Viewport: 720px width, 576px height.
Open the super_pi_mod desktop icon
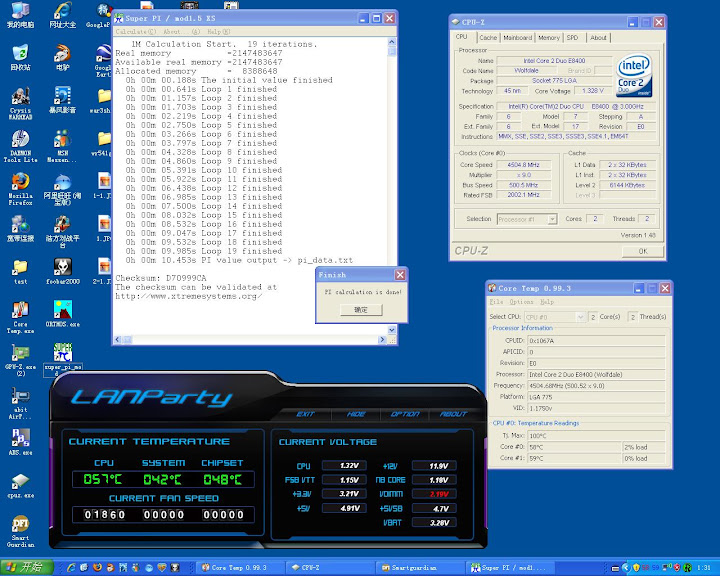pyautogui.click(x=62, y=354)
